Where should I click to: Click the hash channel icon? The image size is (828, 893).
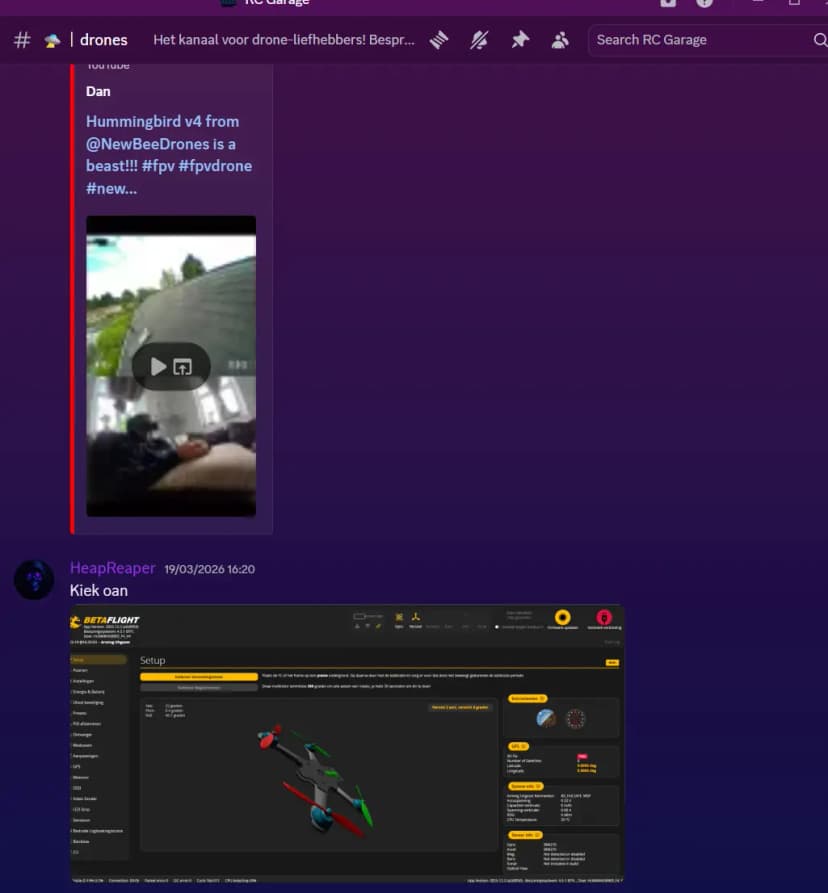click(22, 40)
